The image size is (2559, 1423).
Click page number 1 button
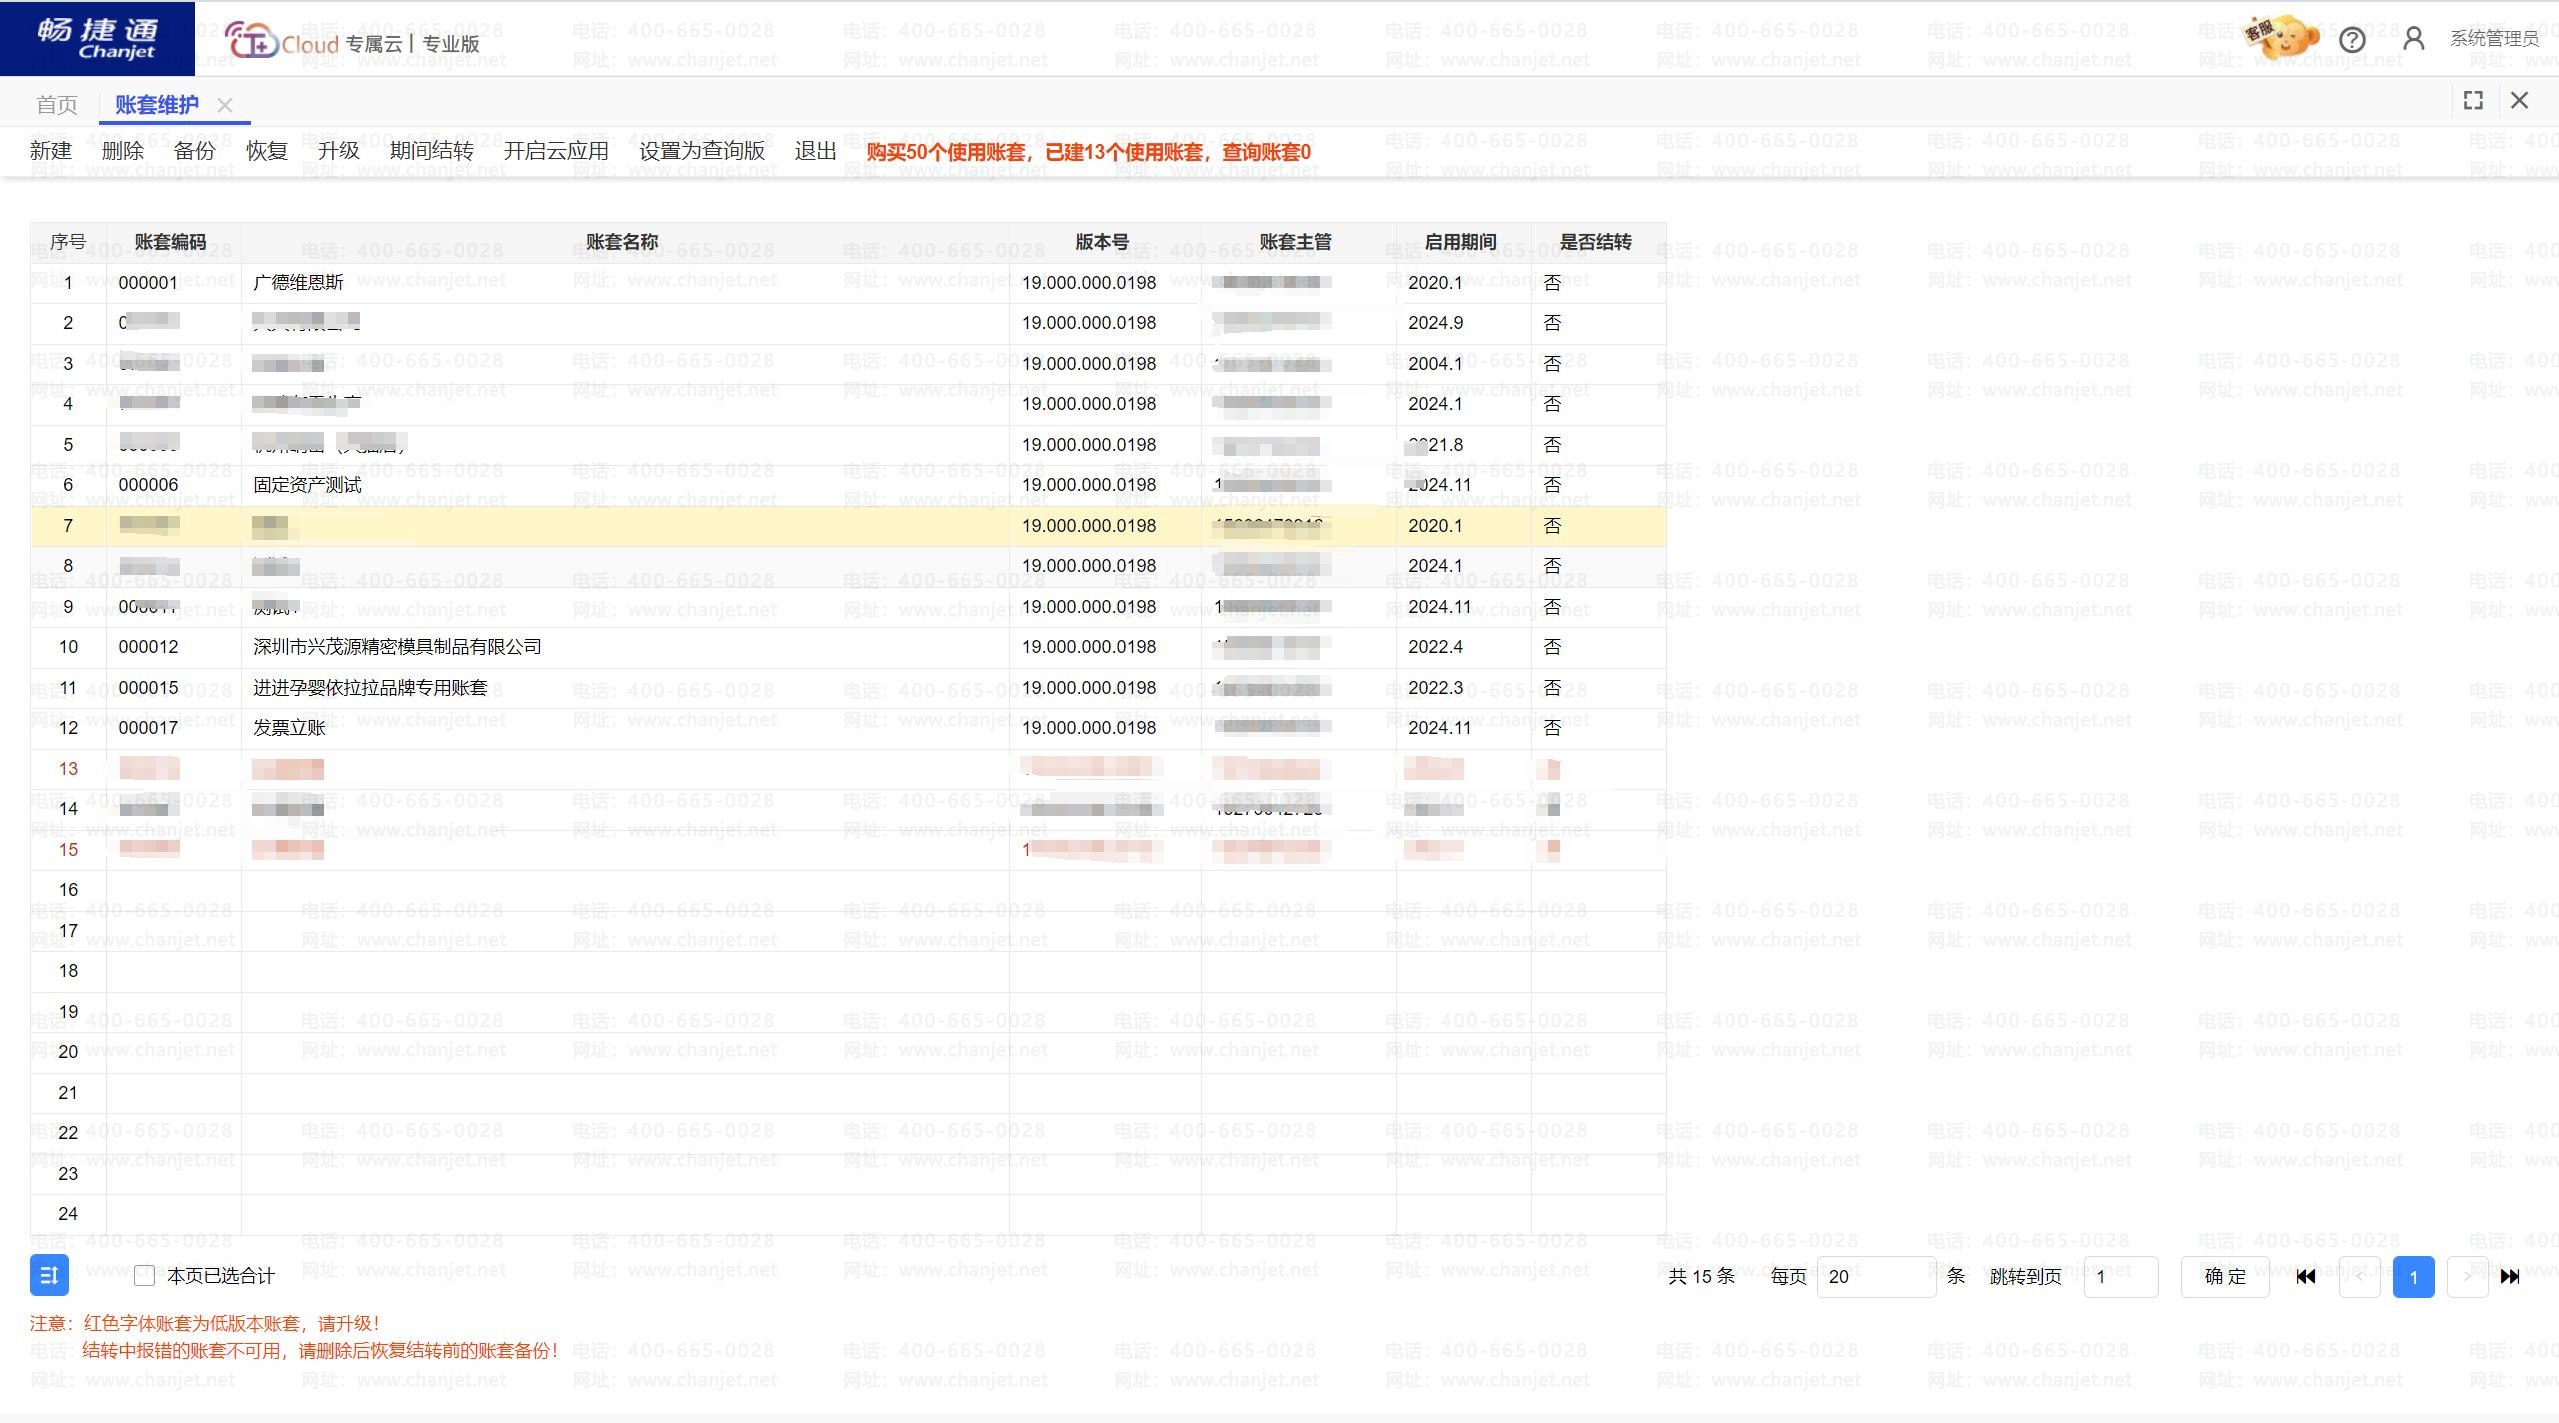tap(2413, 1276)
